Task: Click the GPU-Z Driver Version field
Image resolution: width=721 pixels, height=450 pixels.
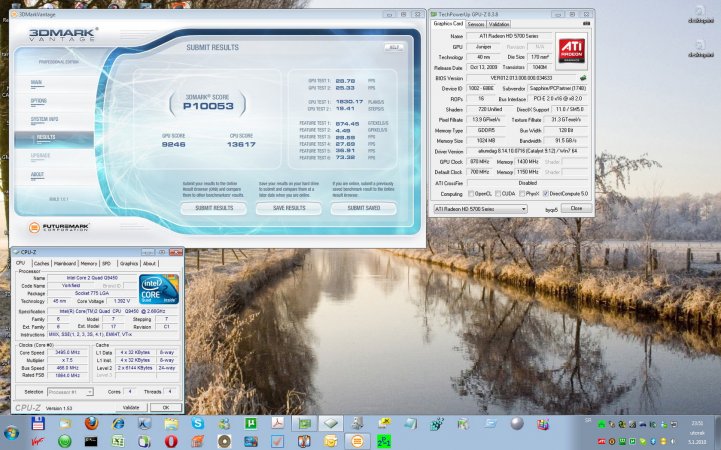Action: (x=527, y=151)
